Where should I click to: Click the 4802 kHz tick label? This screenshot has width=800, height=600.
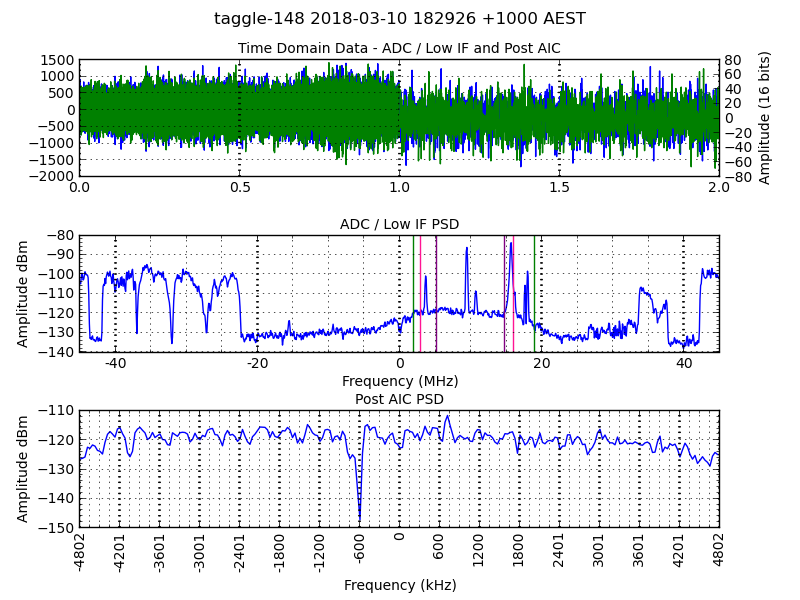719,550
